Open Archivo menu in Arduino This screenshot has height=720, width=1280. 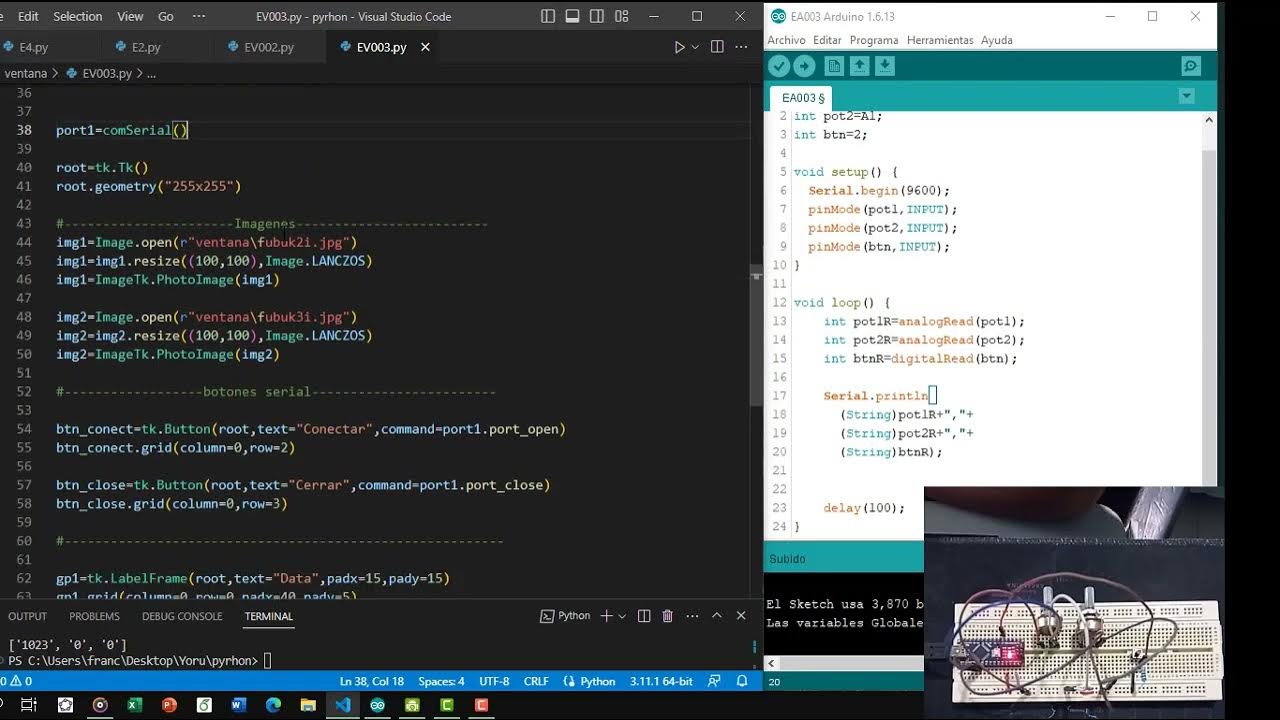tap(786, 40)
